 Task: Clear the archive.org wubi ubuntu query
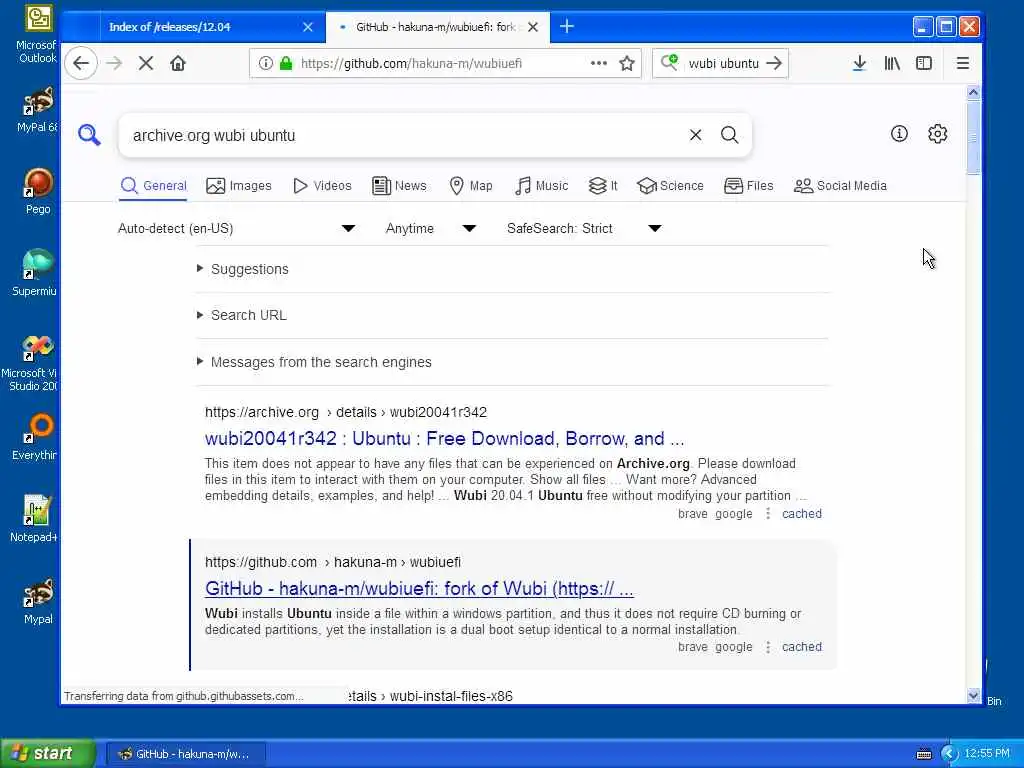[x=696, y=135]
